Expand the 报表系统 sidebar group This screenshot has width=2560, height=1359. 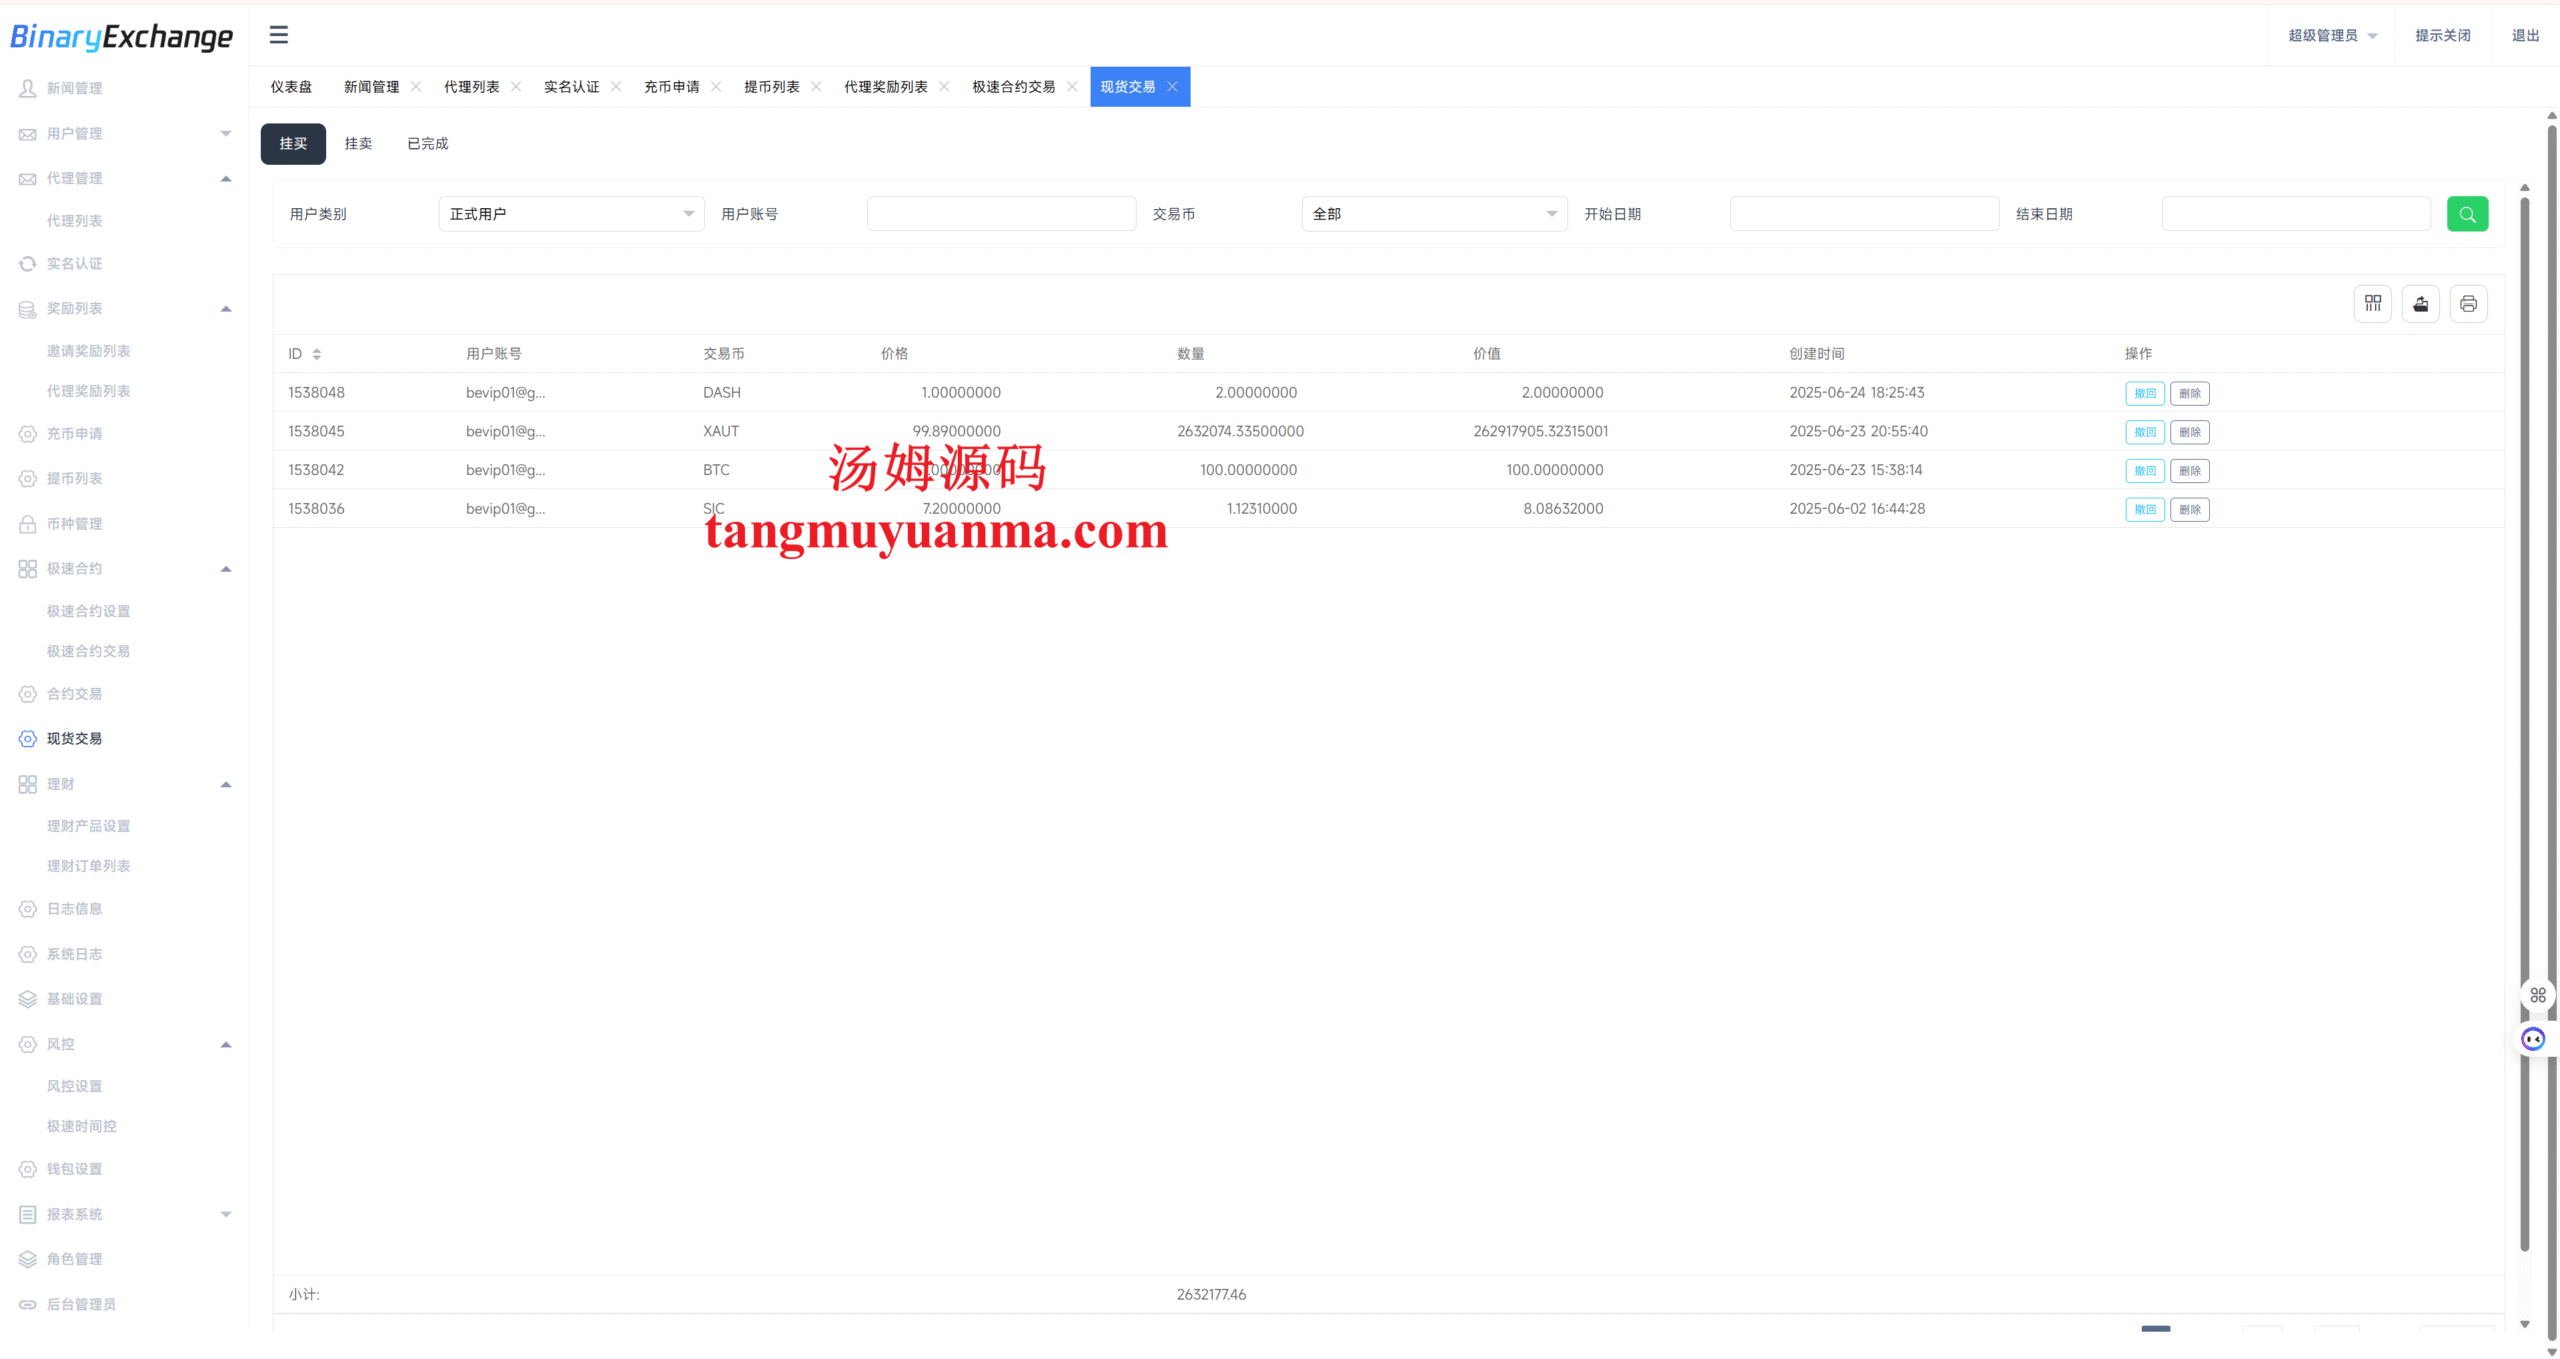pos(226,1214)
